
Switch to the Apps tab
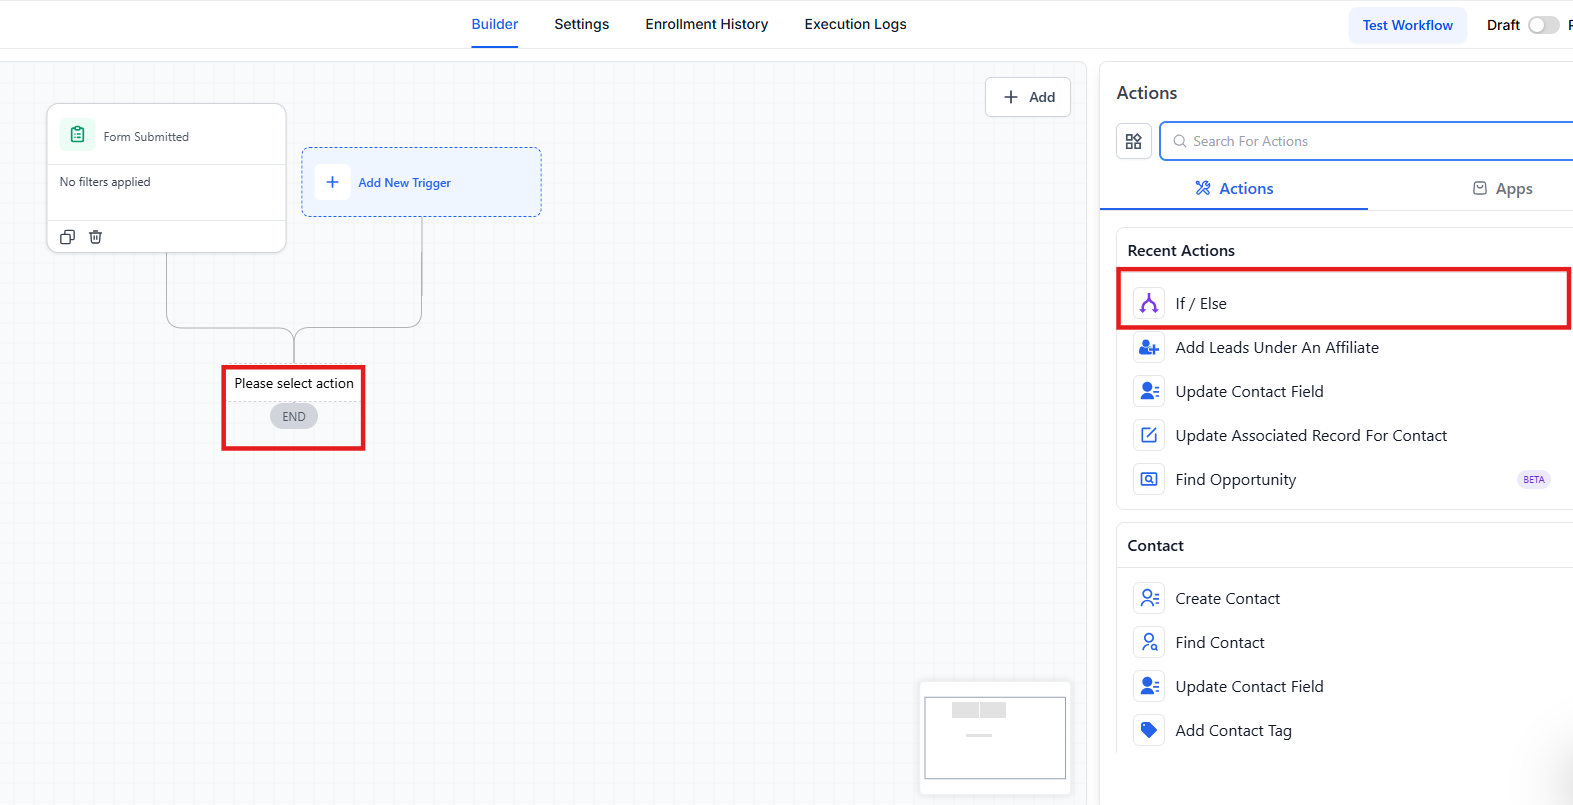click(x=1502, y=189)
